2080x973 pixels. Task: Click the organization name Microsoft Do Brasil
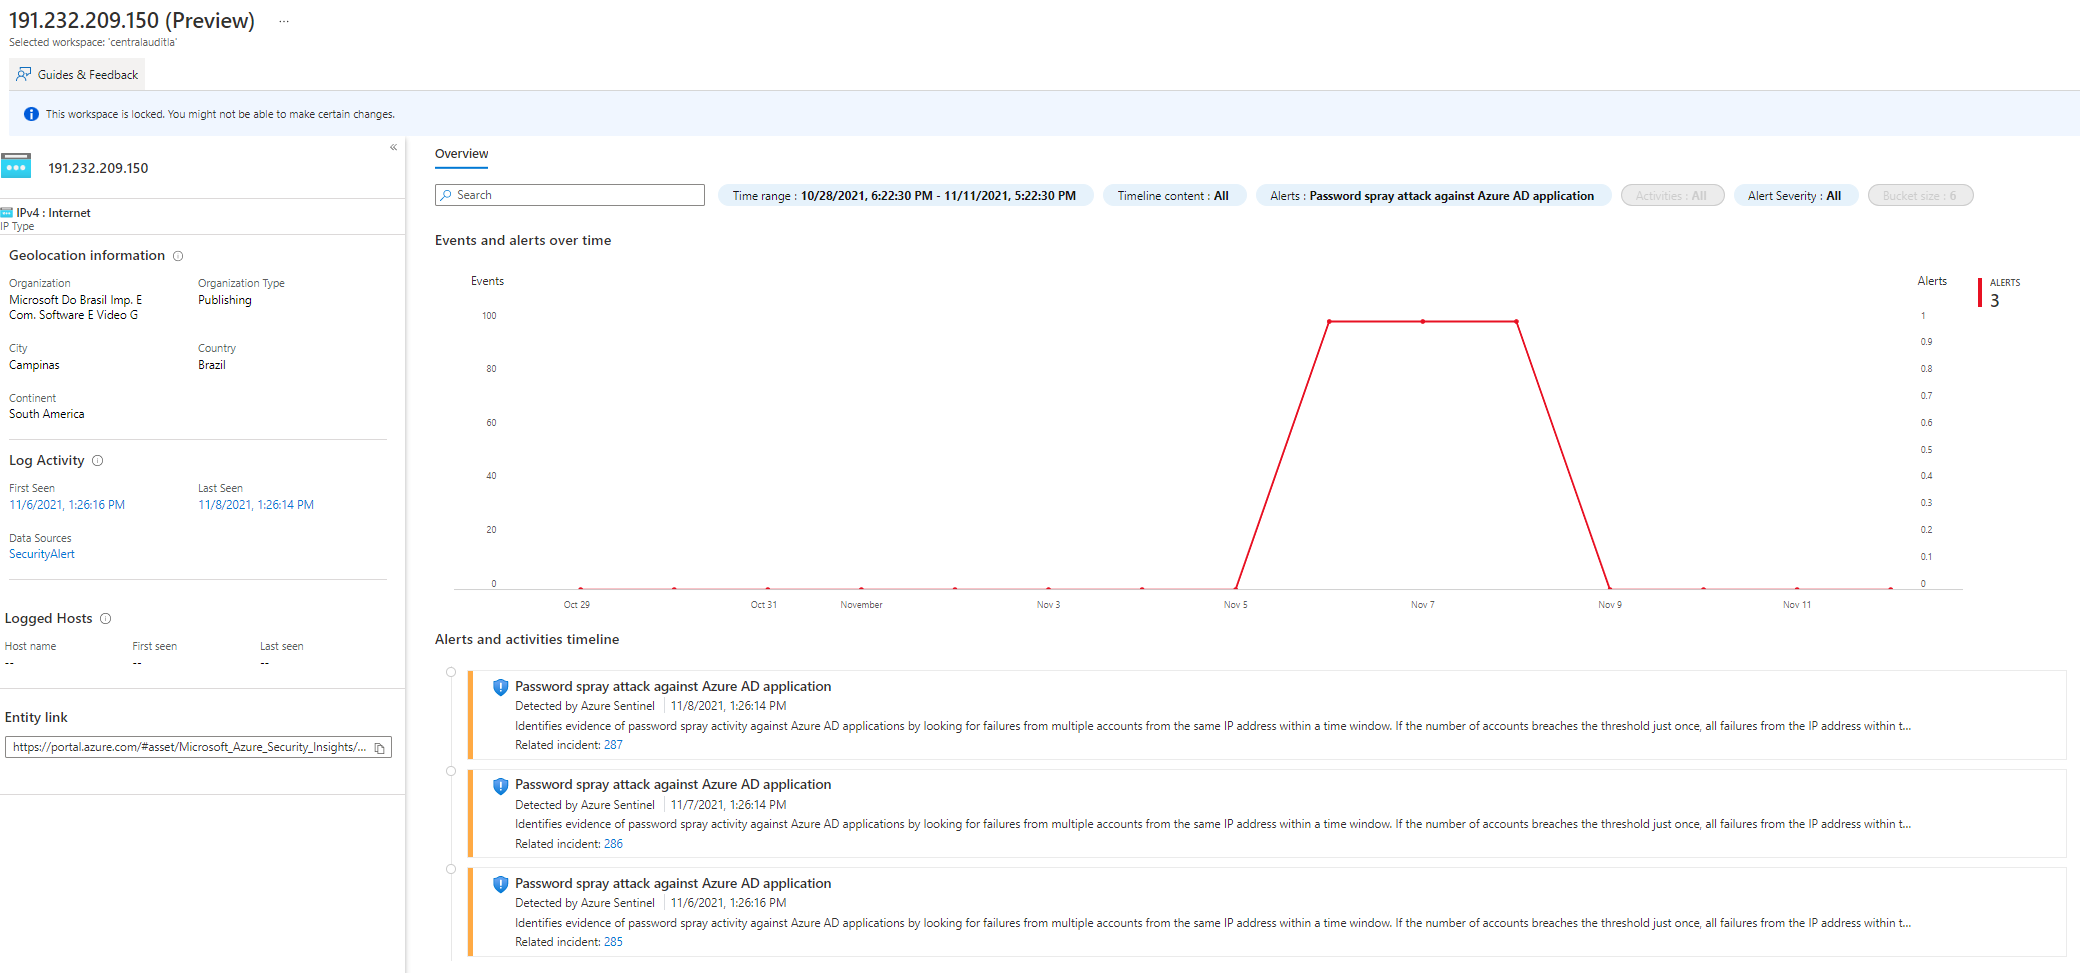pyautogui.click(x=76, y=307)
